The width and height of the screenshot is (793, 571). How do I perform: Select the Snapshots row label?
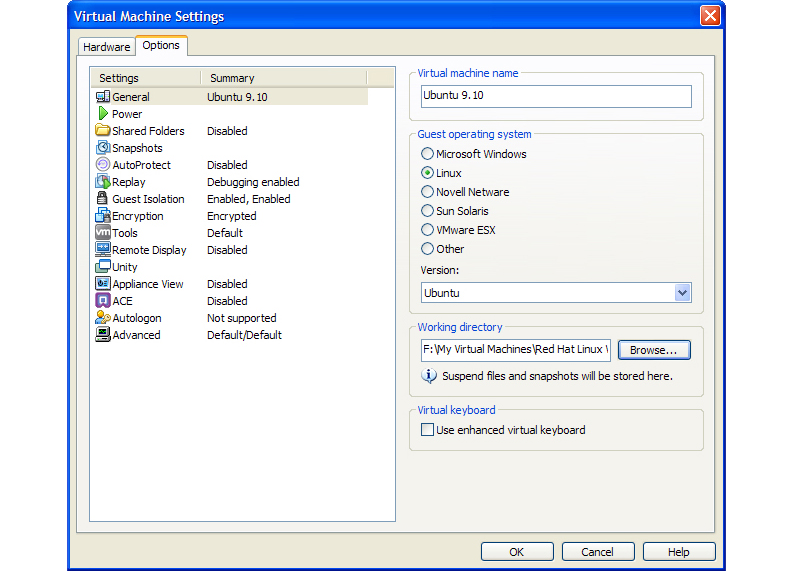tap(137, 148)
